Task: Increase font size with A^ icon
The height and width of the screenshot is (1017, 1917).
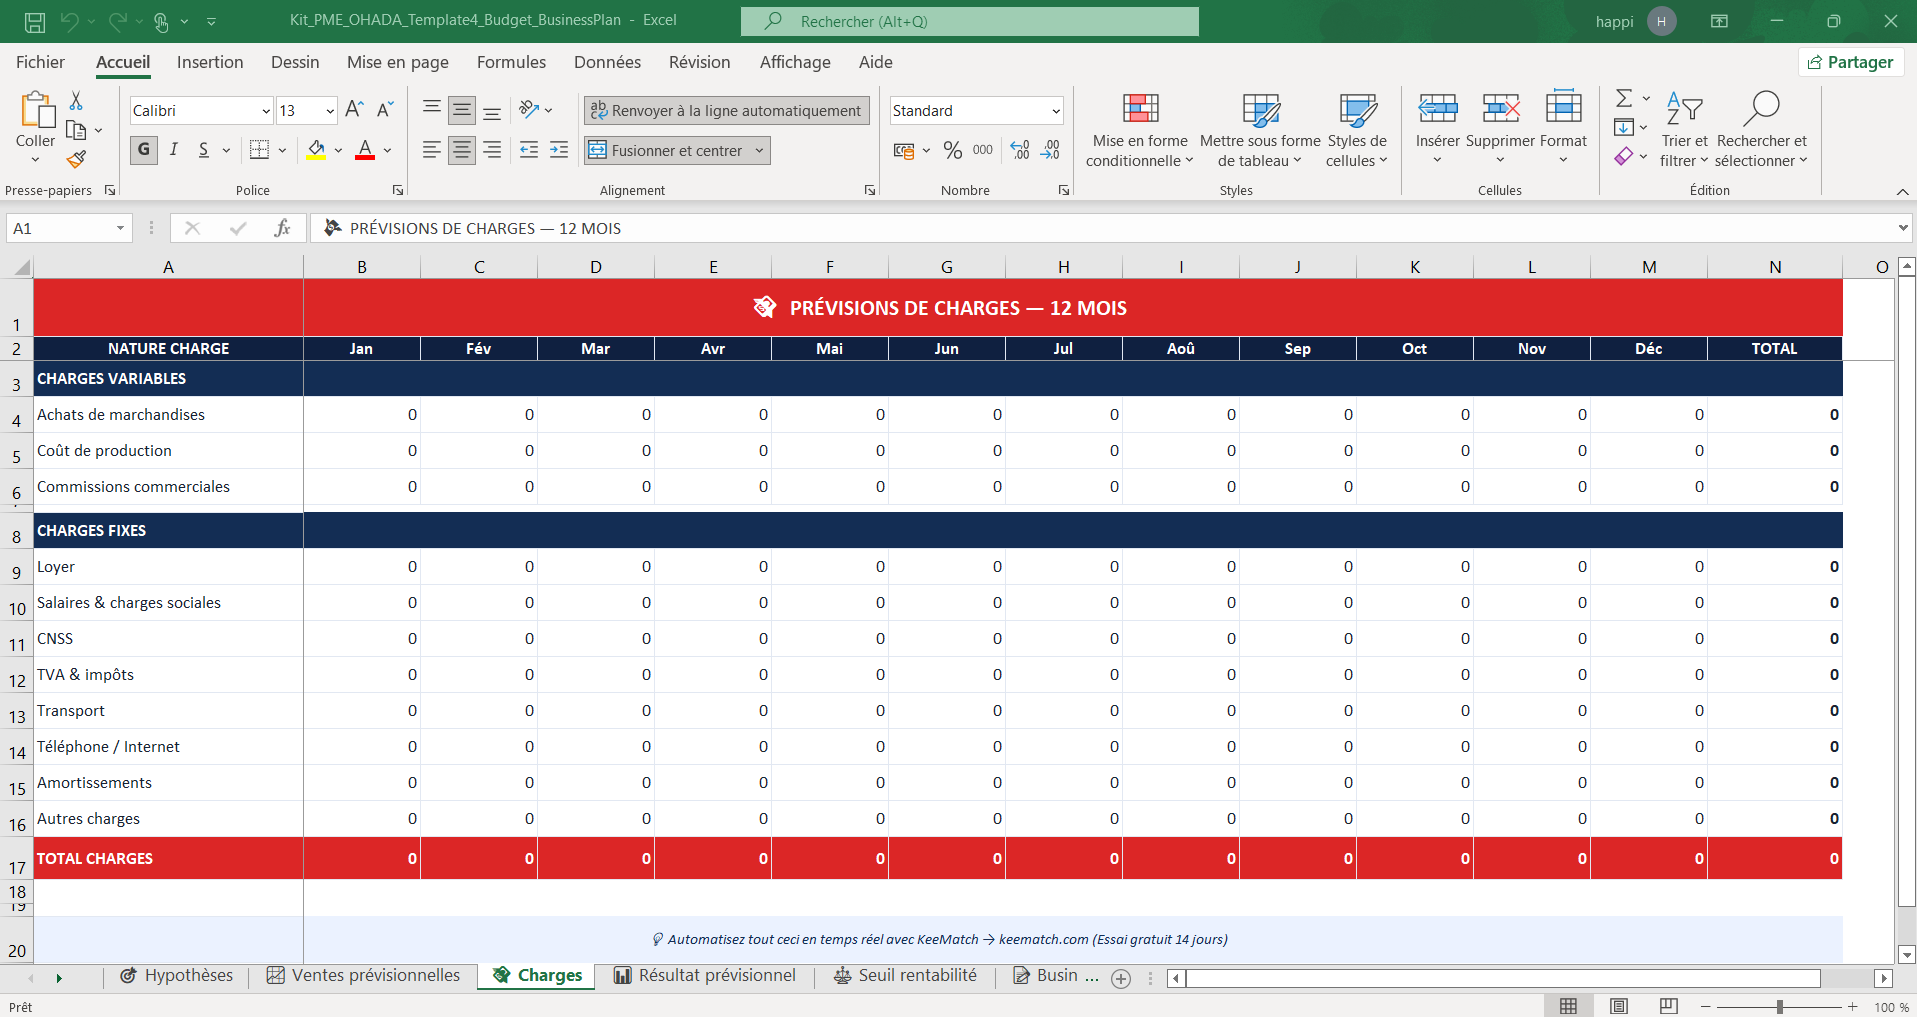Action: (354, 110)
